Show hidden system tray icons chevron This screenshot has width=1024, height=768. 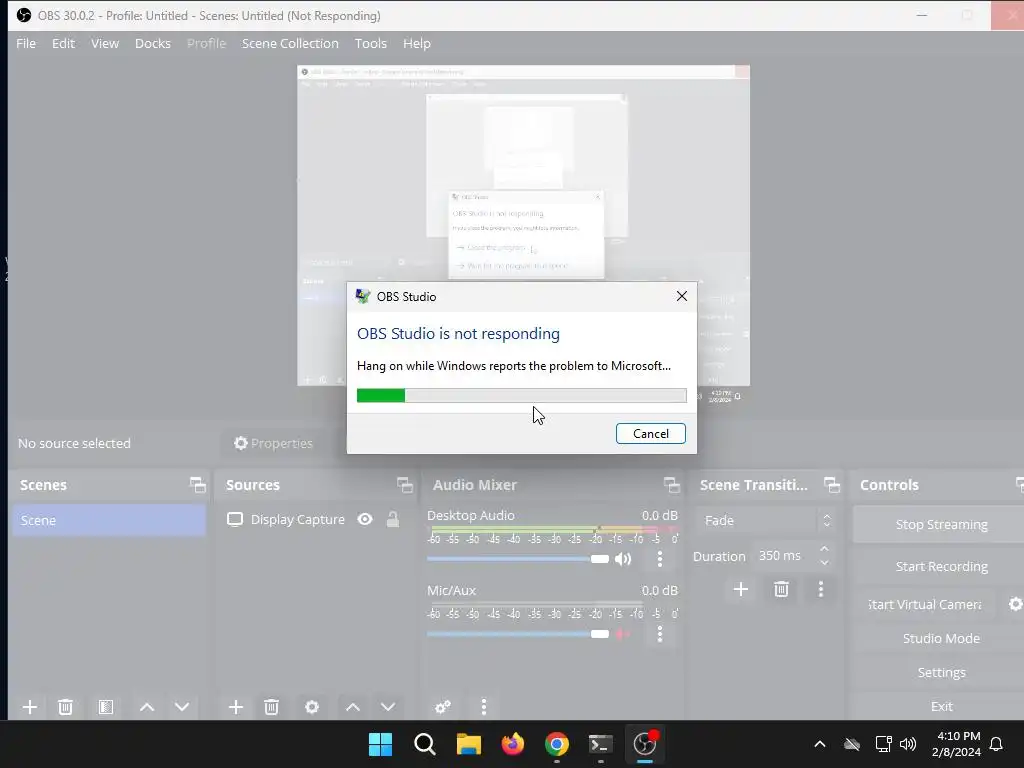tap(820, 744)
